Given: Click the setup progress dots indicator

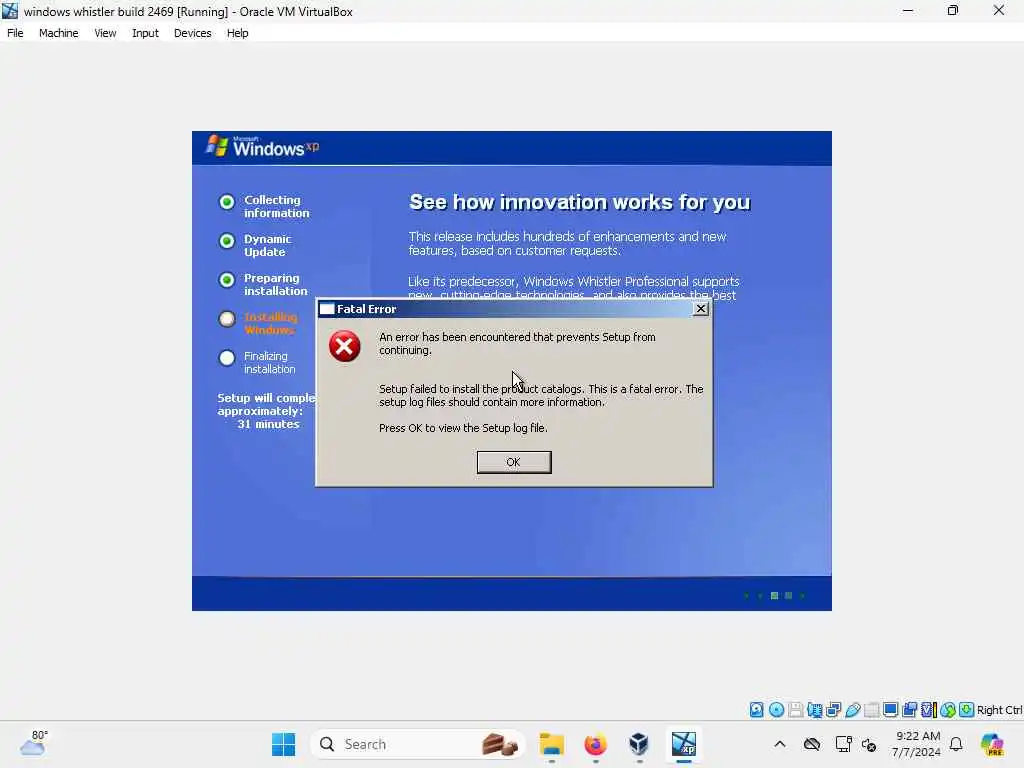Looking at the screenshot, I should [775, 596].
